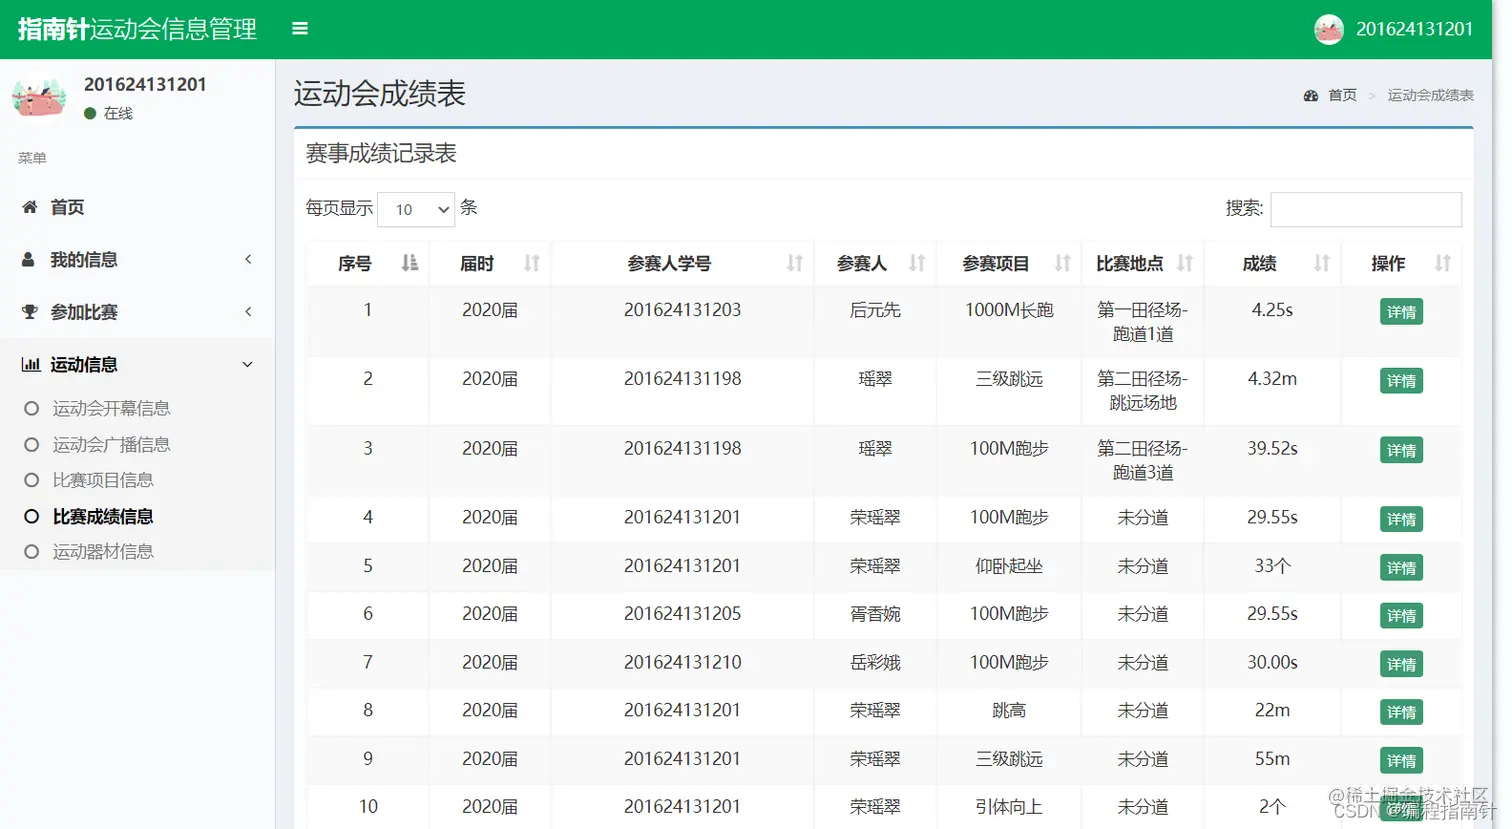Click 详情 for row 4 荣瑶翠
The width and height of the screenshot is (1512, 829).
click(1401, 519)
